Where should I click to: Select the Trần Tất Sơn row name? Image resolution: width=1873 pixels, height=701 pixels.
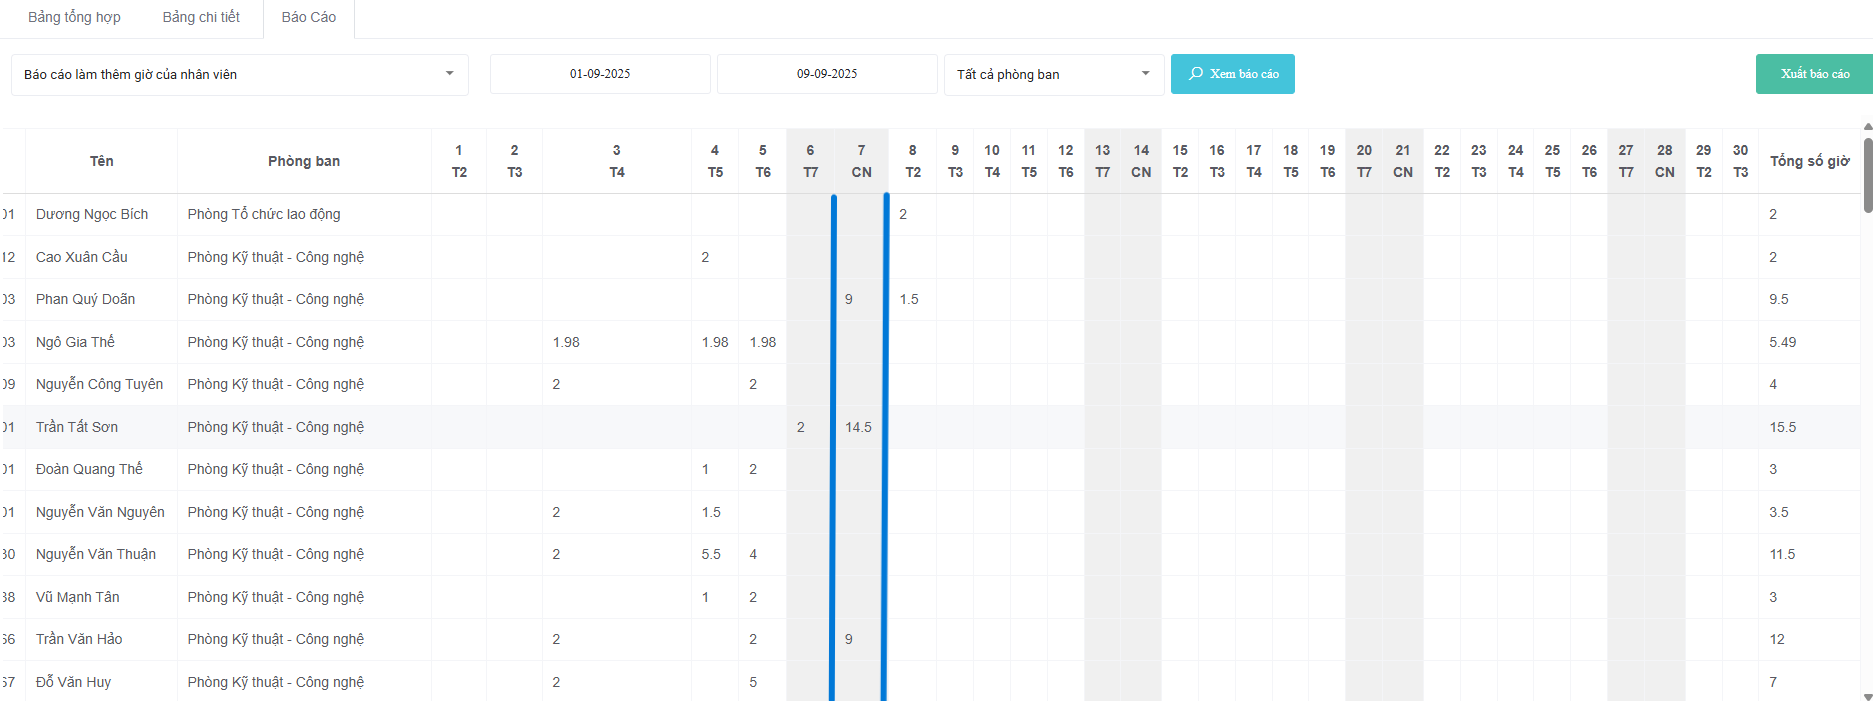click(x=77, y=427)
